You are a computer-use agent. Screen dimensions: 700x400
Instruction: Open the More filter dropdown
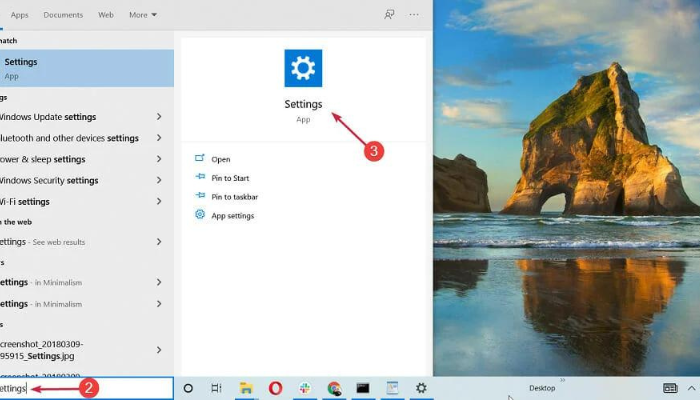143,15
